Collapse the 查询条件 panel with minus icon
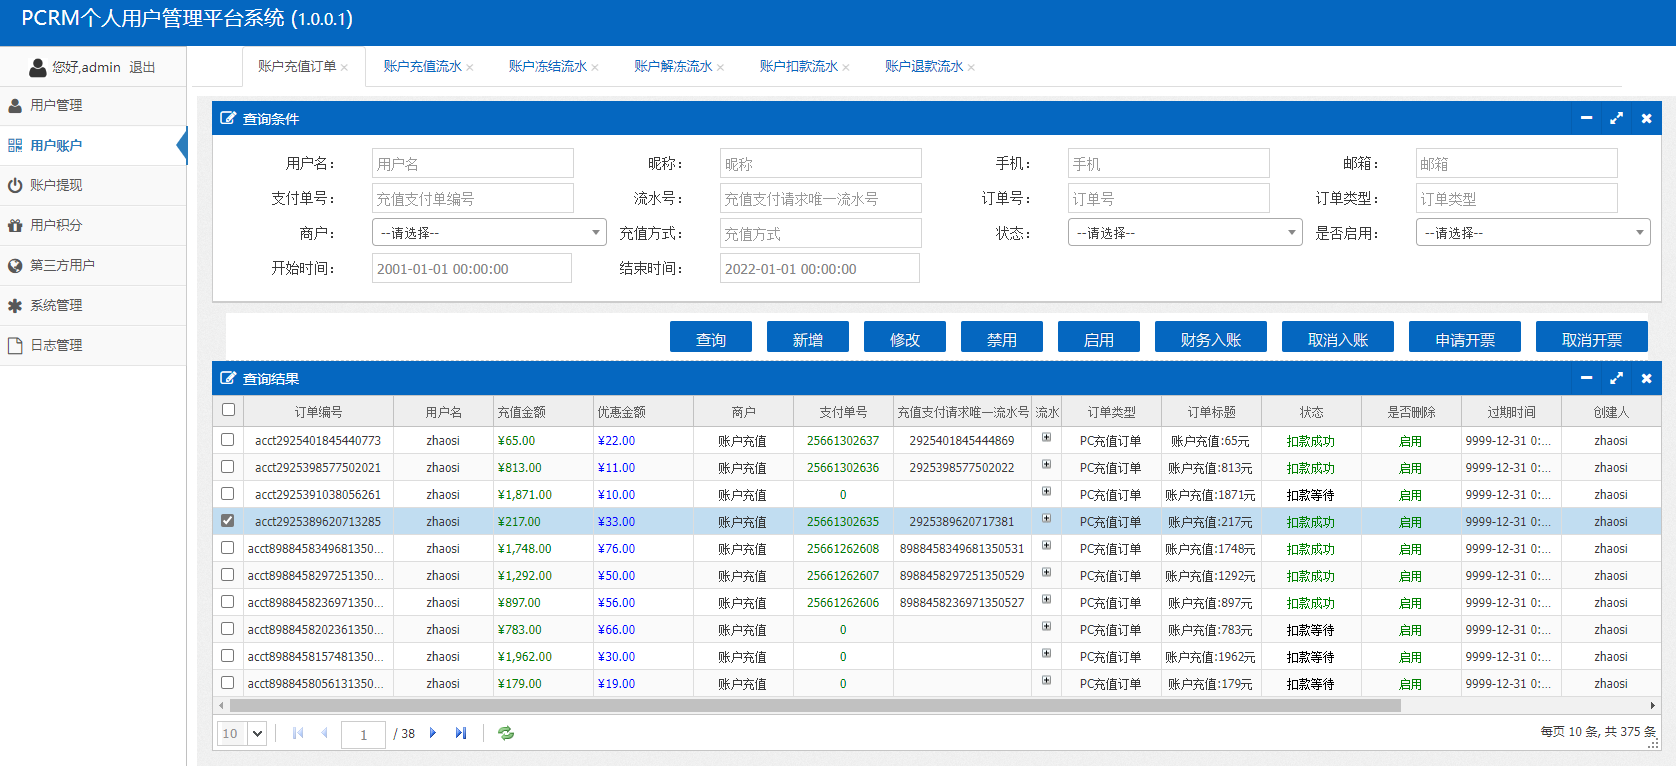The image size is (1676, 766). click(x=1586, y=118)
